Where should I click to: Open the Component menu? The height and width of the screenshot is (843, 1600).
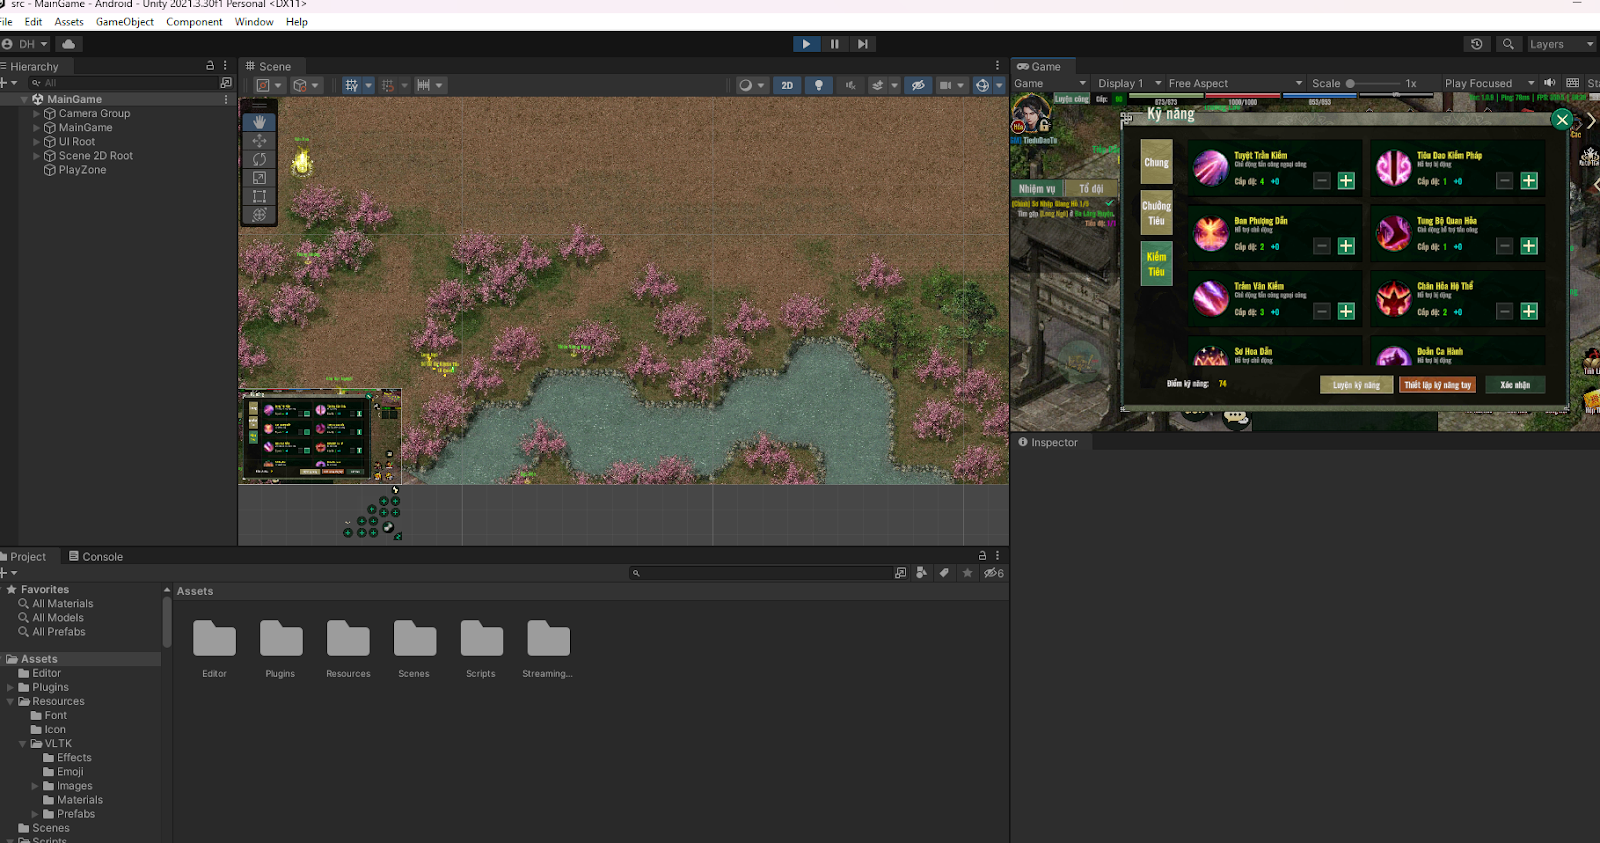194,21
